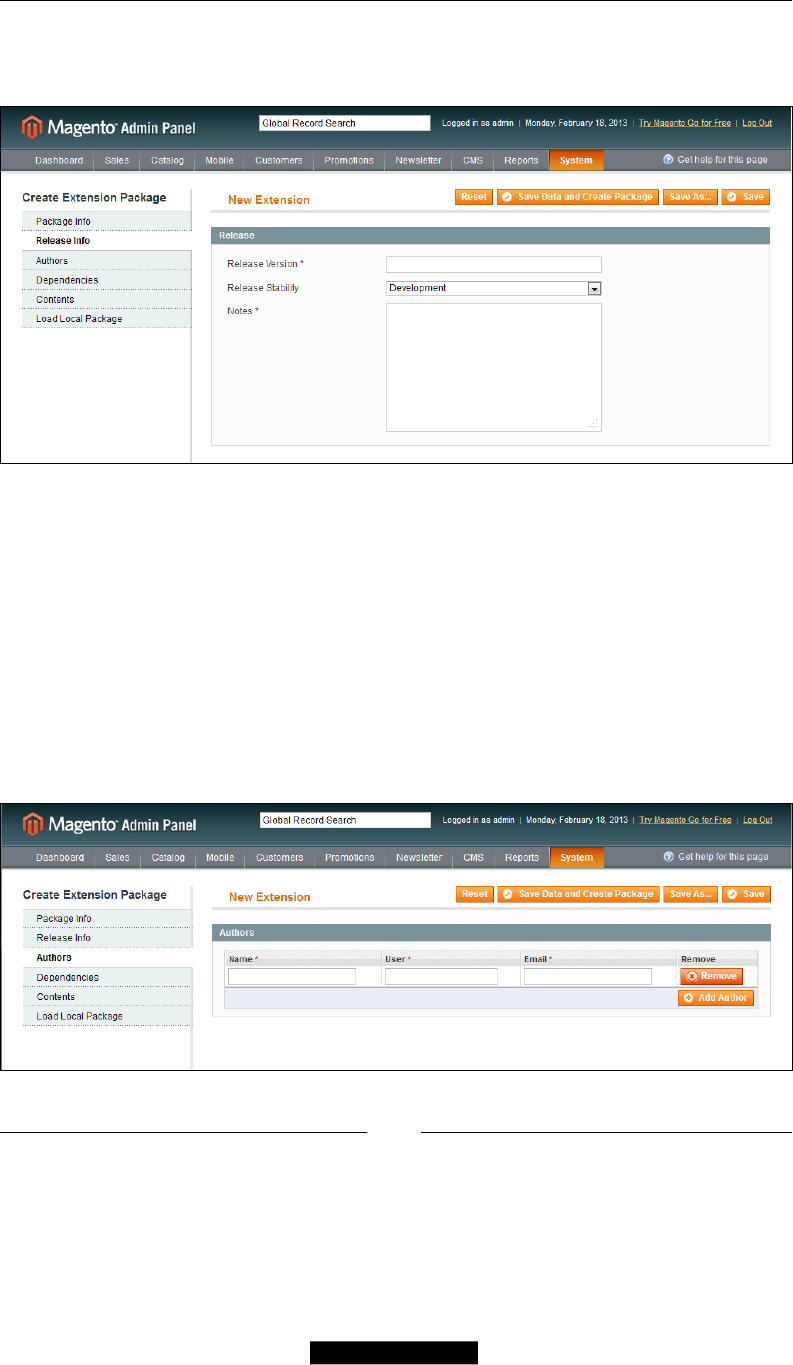Open CMS menu on the Authors page
793x1365 pixels.
pyautogui.click(x=474, y=858)
